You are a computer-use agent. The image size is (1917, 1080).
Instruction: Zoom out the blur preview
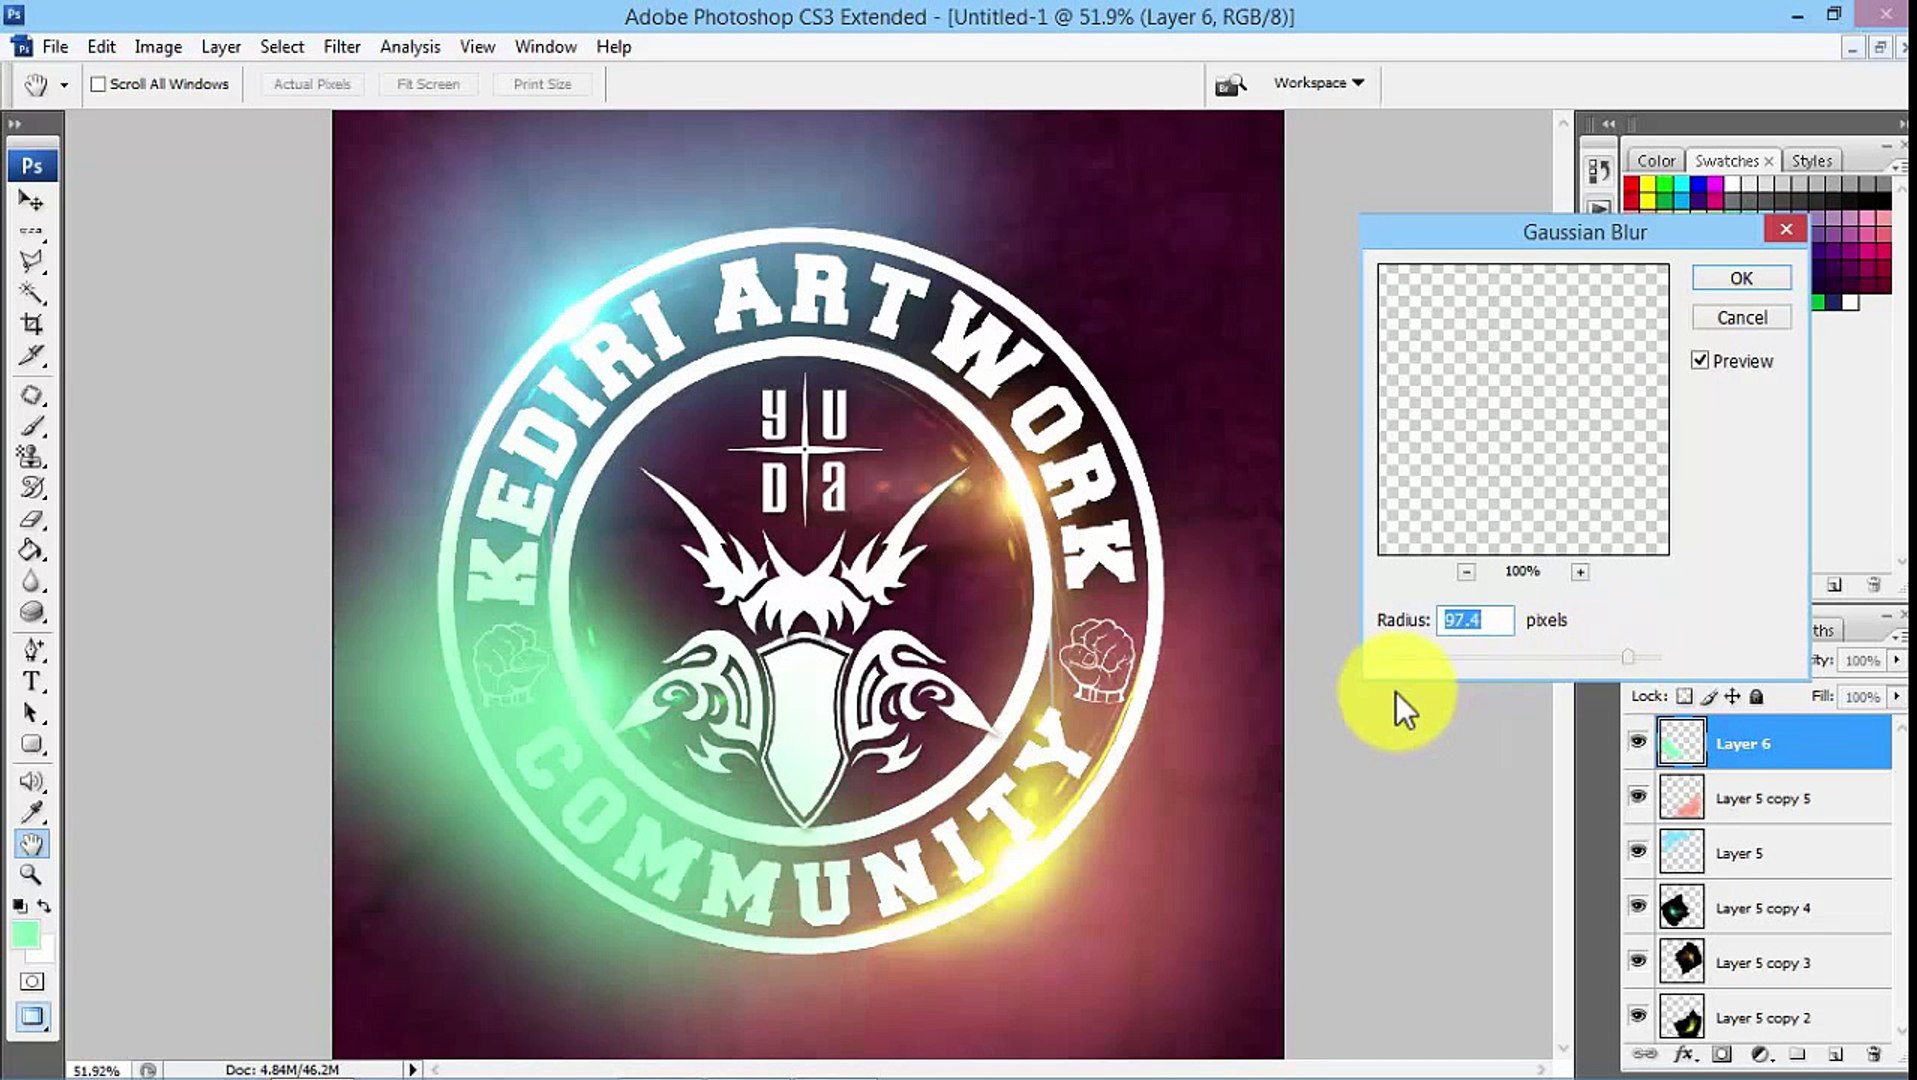[1466, 572]
